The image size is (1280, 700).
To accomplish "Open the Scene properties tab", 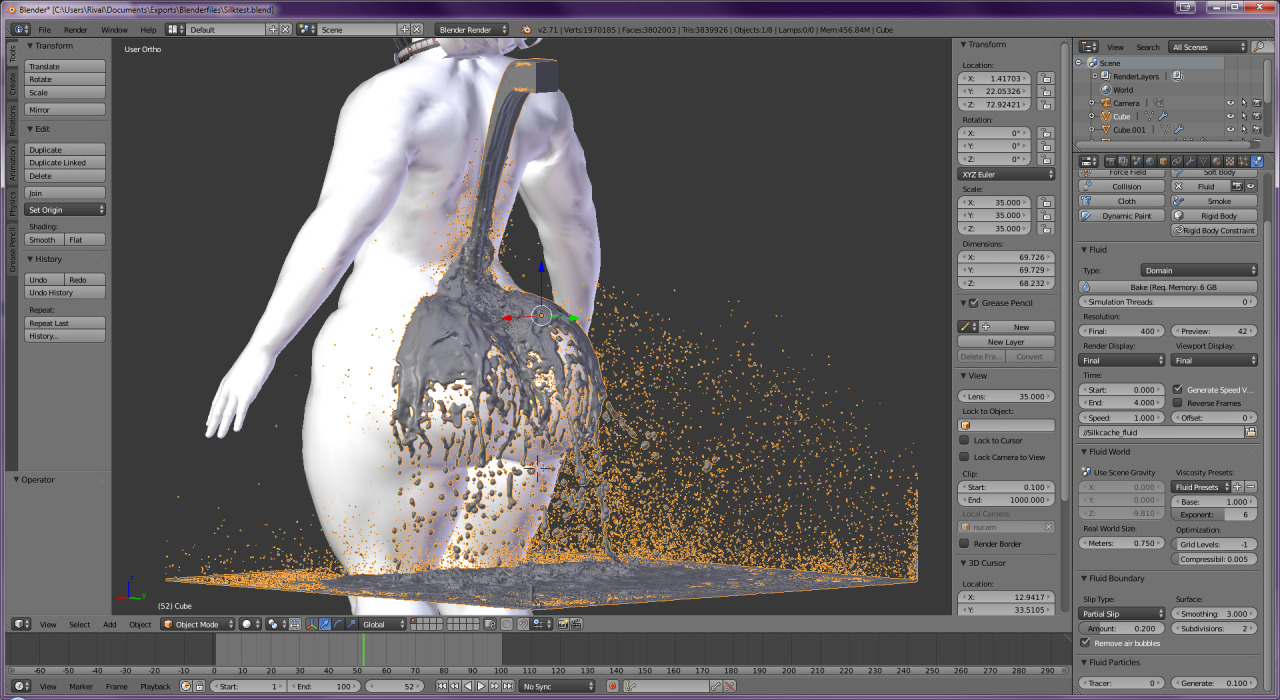I will (x=1136, y=161).
